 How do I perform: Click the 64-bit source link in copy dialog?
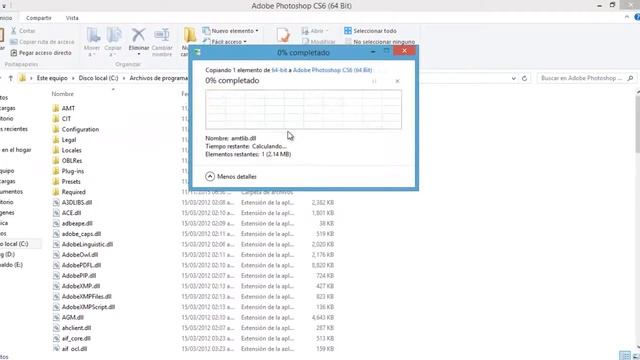coord(279,70)
